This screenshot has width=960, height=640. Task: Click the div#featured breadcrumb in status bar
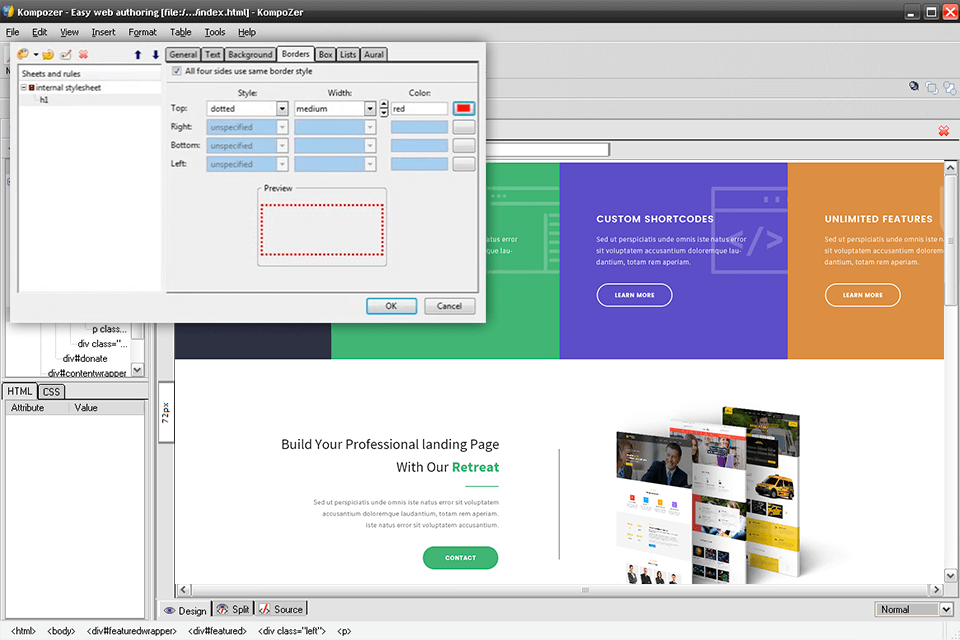pyautogui.click(x=216, y=631)
